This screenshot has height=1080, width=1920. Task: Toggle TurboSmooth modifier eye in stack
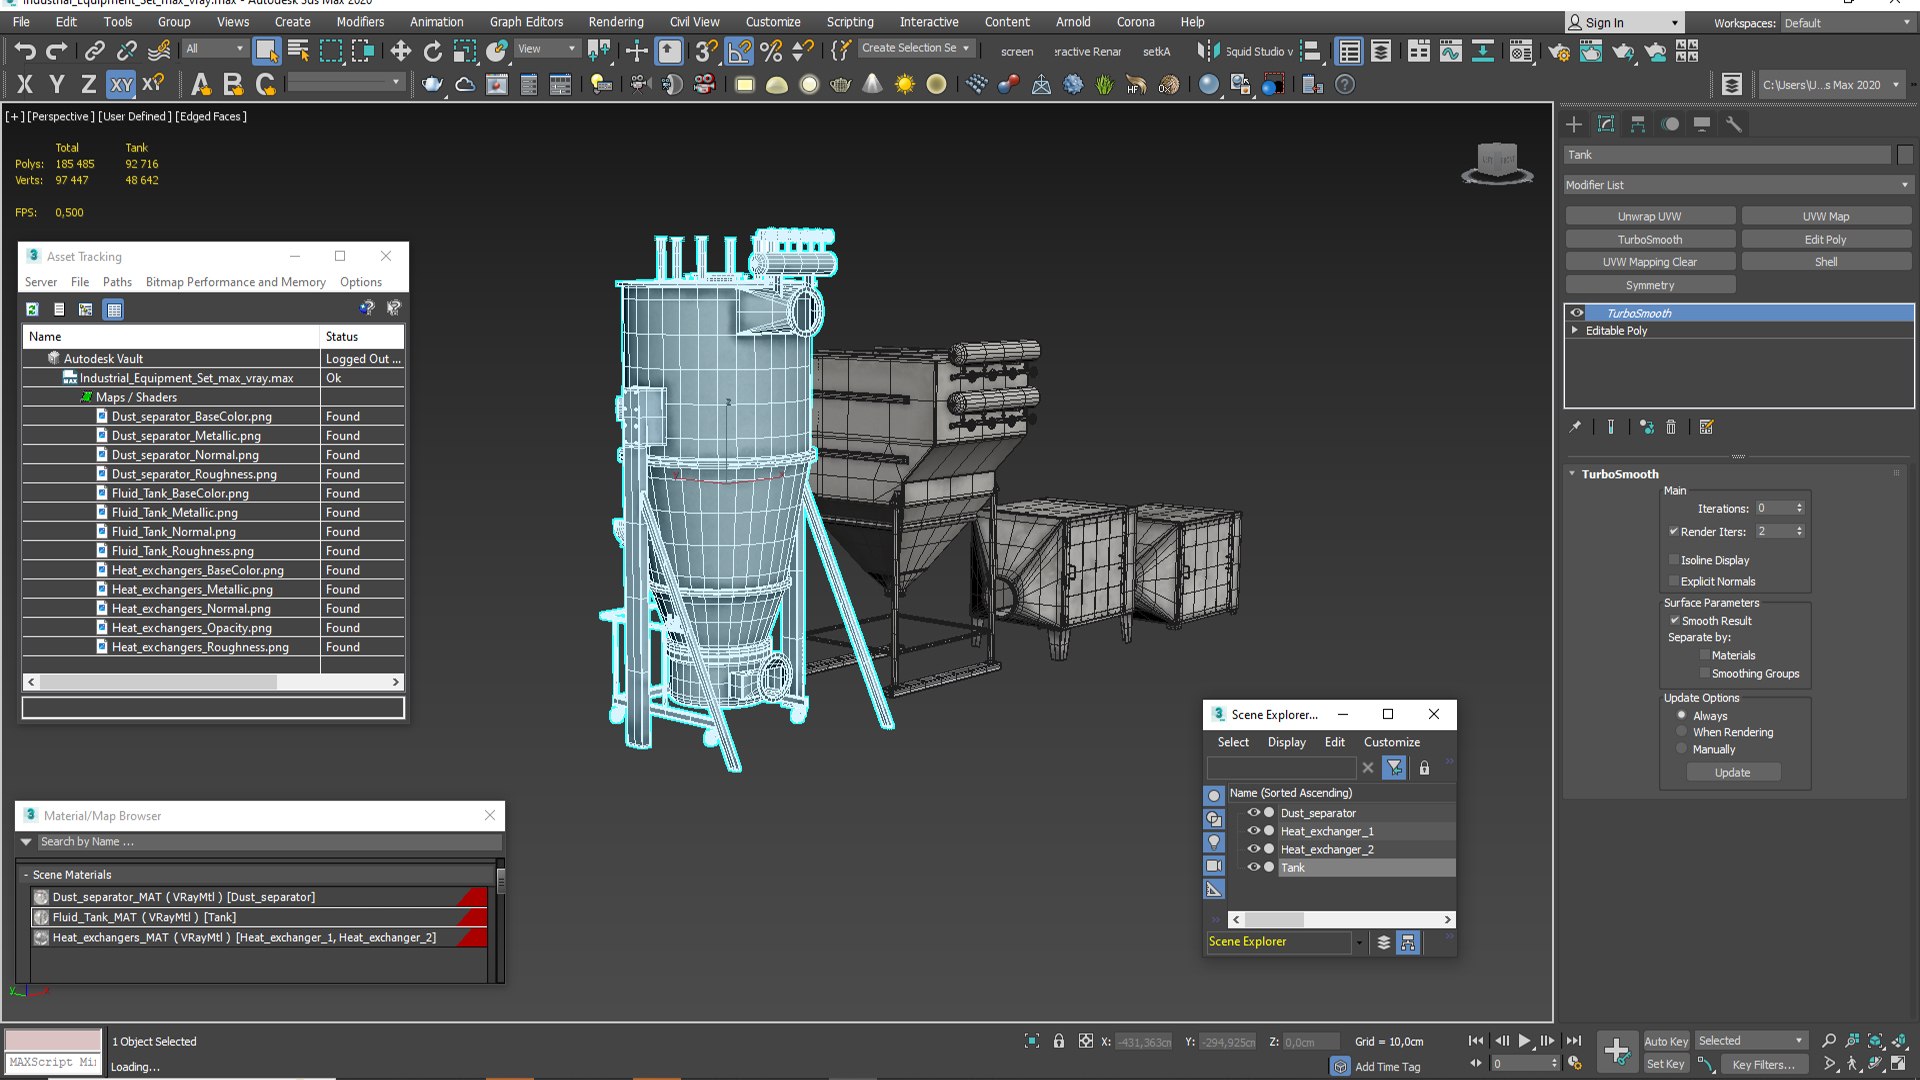[x=1577, y=313]
